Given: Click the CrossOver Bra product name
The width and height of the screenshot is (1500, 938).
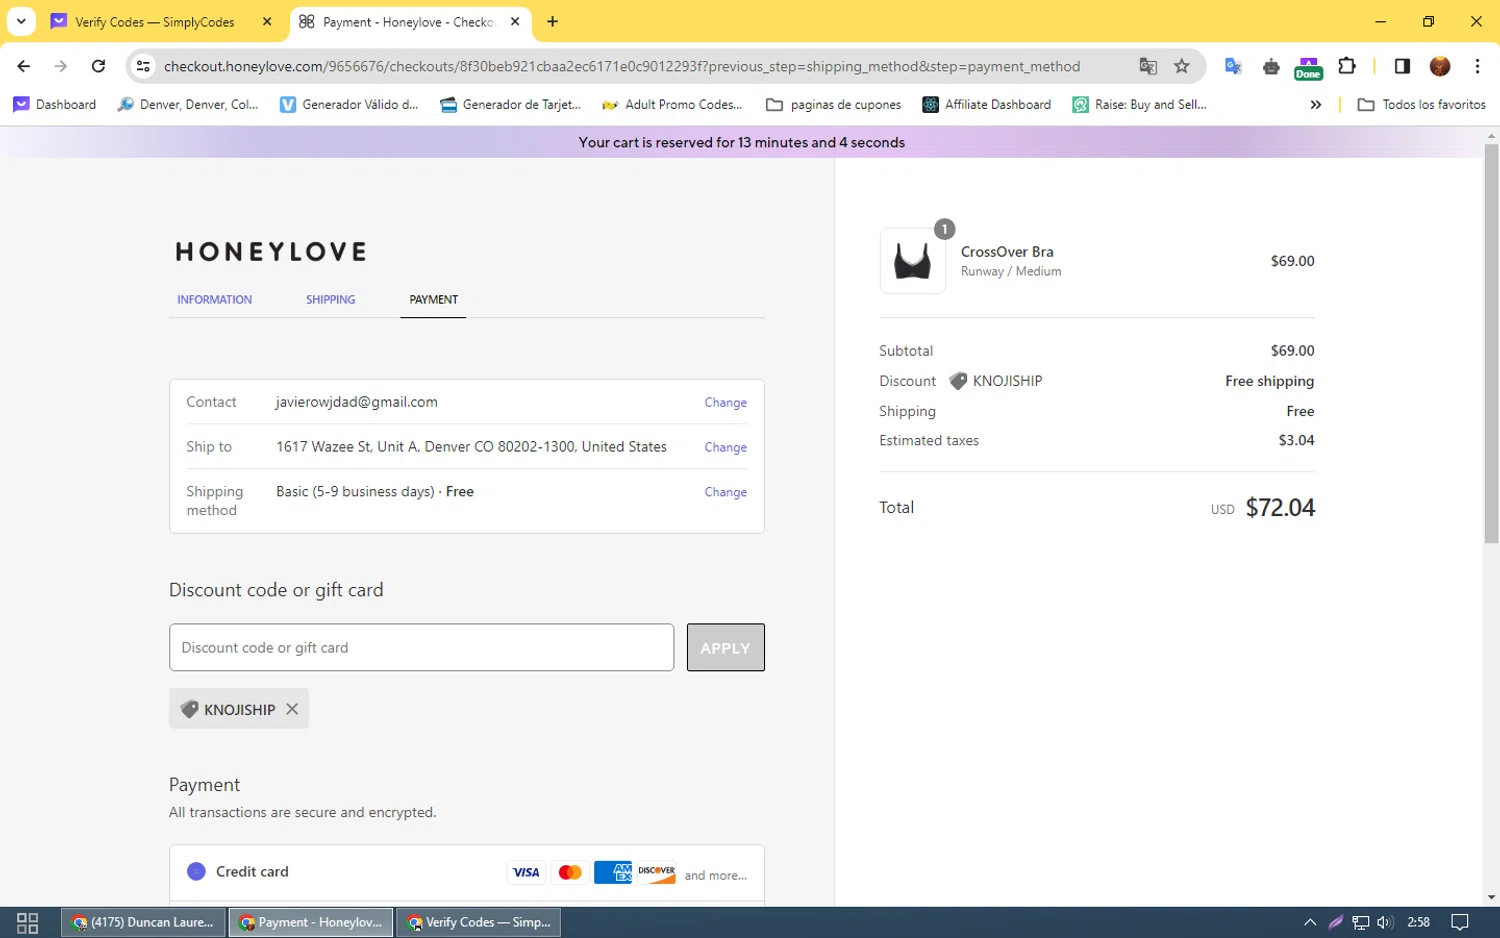Looking at the screenshot, I should 1007,251.
